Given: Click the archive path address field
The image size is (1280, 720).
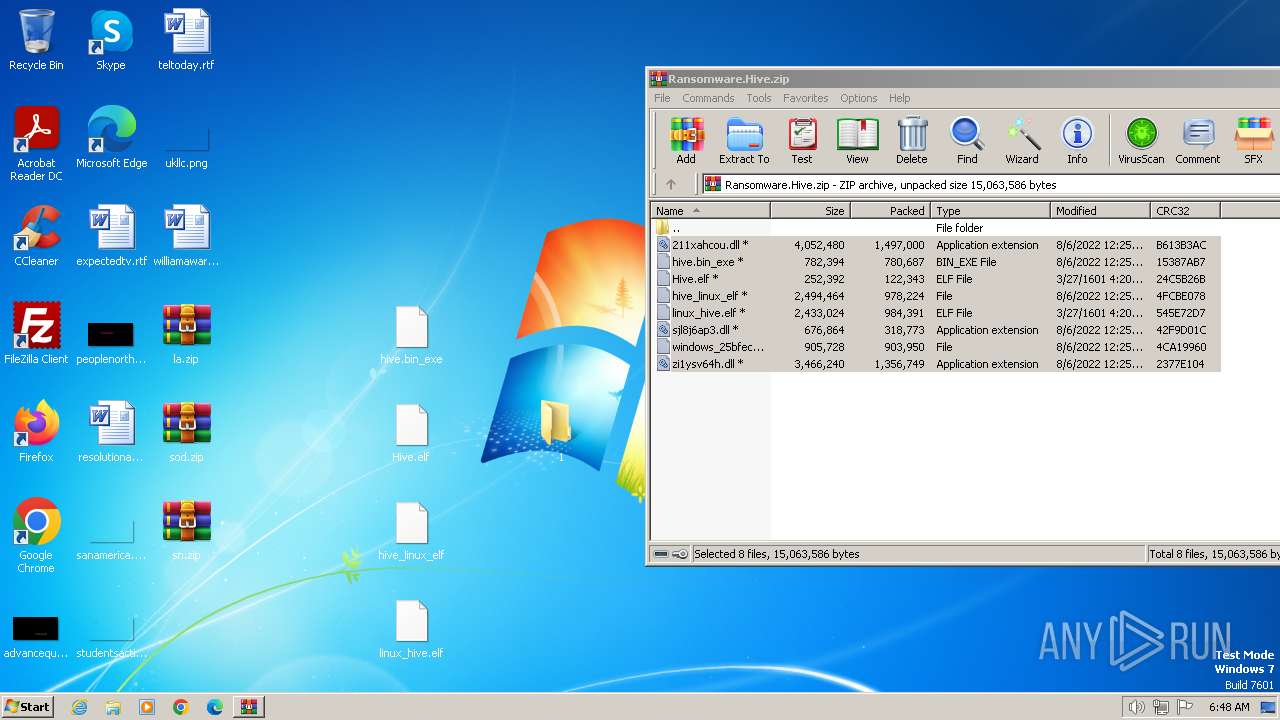Looking at the screenshot, I should pyautogui.click(x=990, y=184).
